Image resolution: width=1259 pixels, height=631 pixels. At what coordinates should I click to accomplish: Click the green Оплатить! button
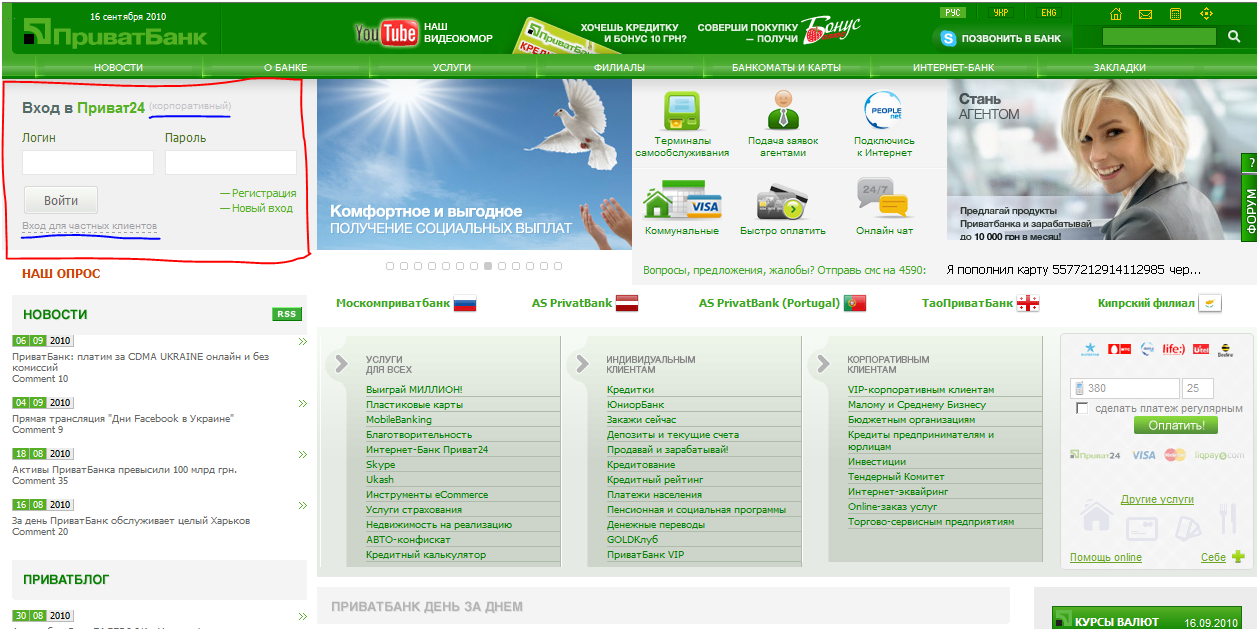[x=1176, y=425]
